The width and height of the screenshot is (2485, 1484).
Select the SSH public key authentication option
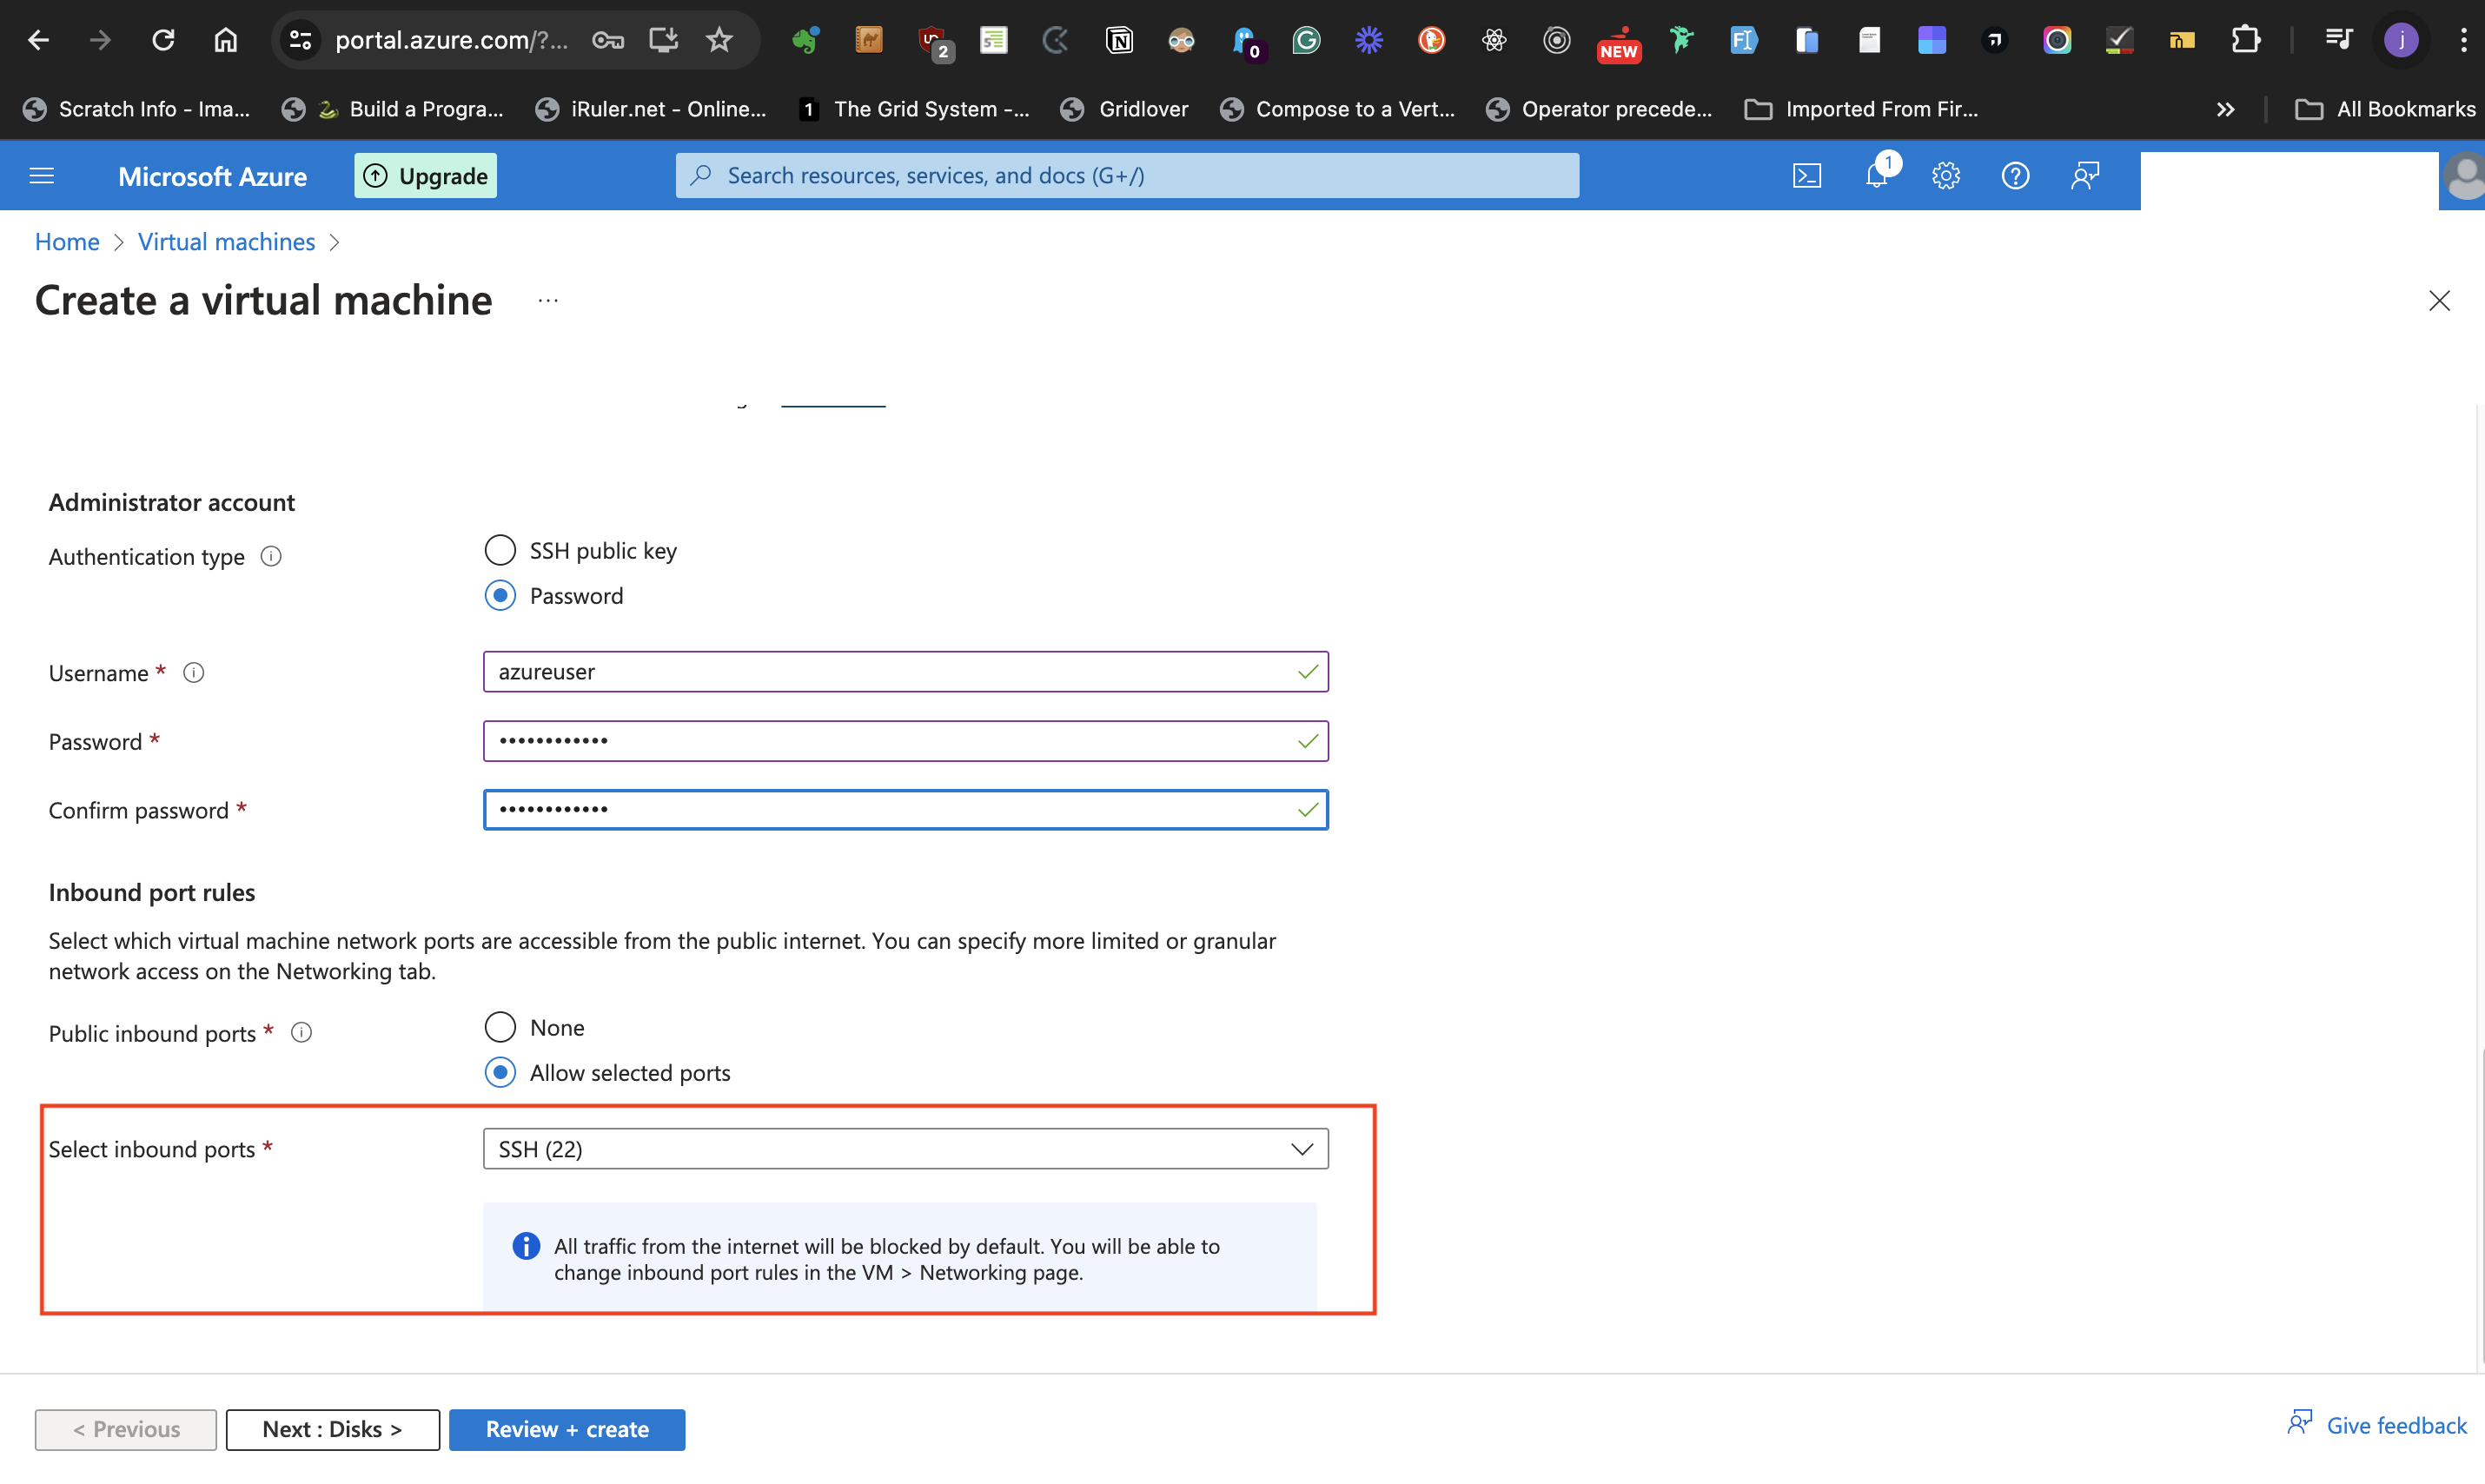point(500,549)
